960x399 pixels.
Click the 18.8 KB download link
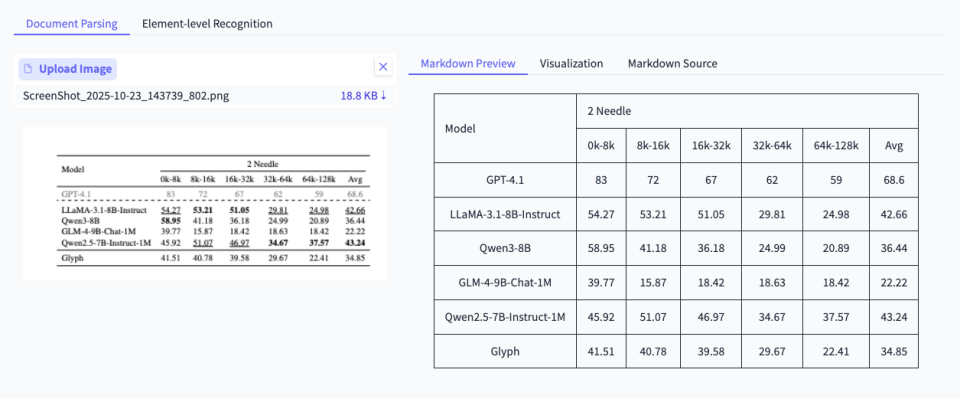pyautogui.click(x=364, y=96)
